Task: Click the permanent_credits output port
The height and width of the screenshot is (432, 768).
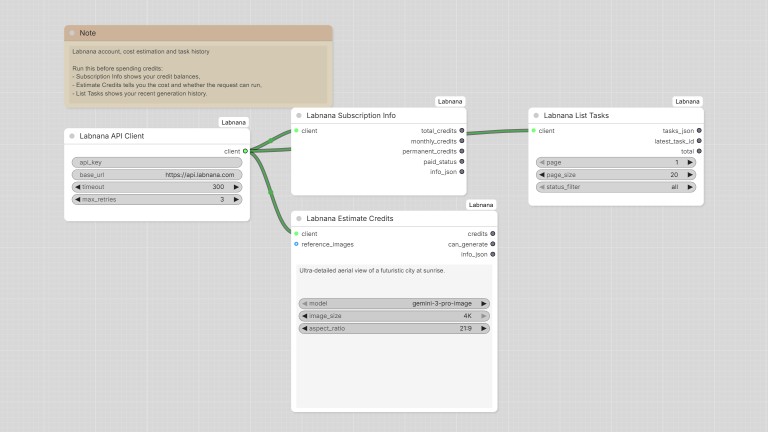Action: tap(462, 151)
